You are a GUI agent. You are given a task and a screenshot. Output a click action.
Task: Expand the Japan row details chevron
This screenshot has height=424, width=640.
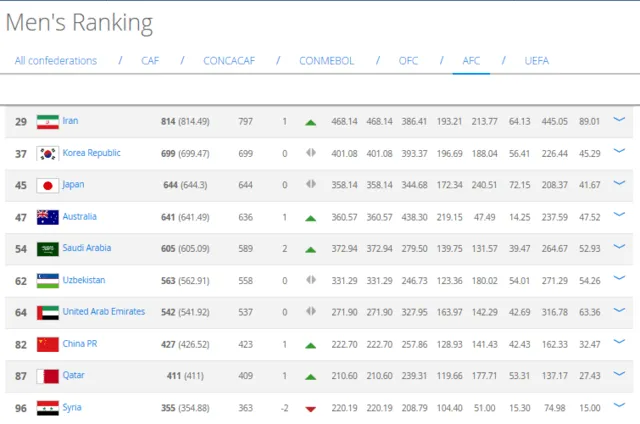click(x=619, y=183)
